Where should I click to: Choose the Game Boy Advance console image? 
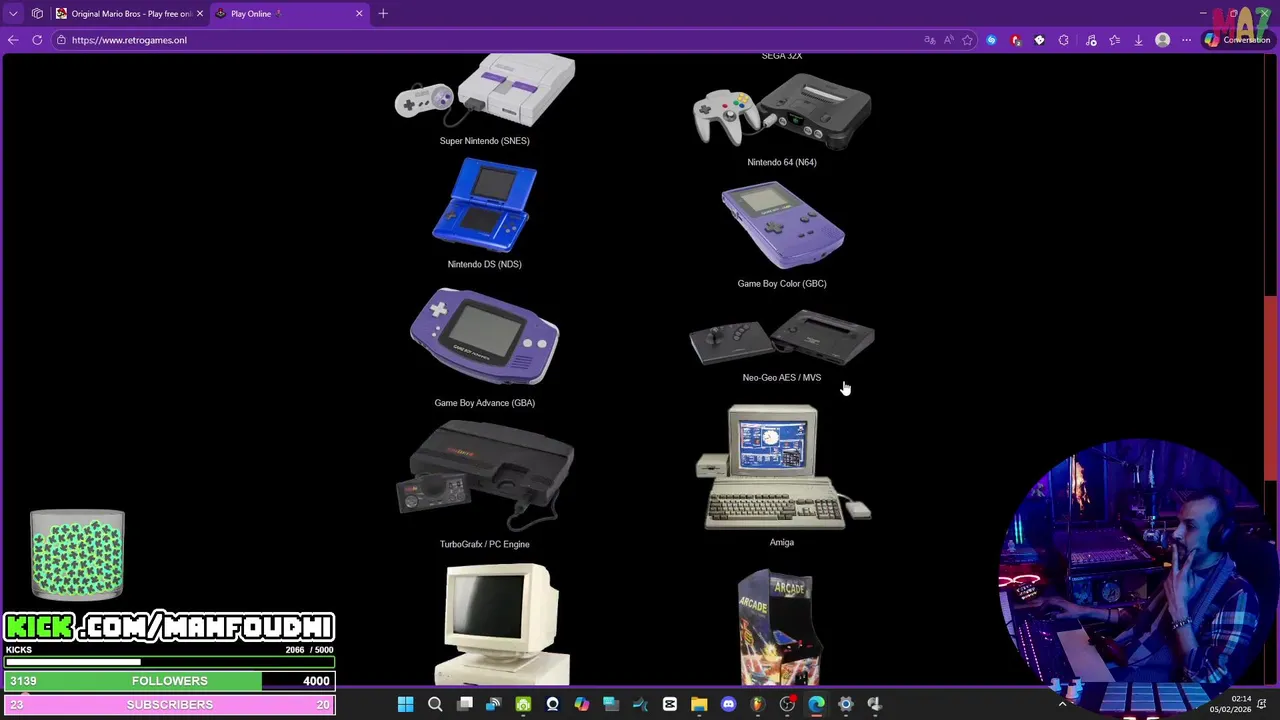point(485,337)
